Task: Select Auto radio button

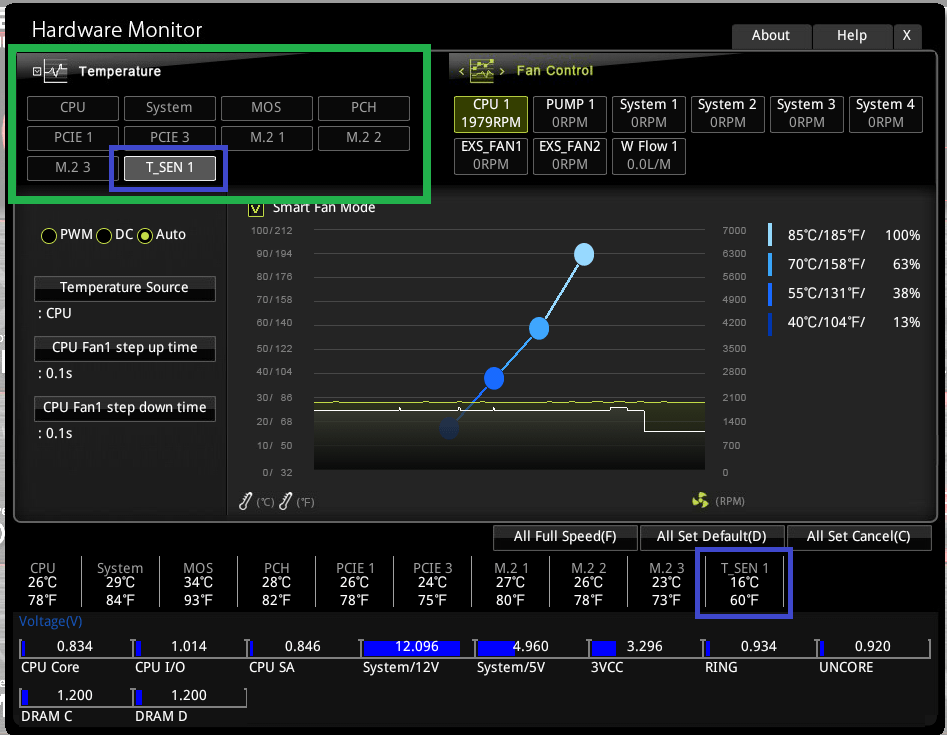Action: (x=145, y=236)
